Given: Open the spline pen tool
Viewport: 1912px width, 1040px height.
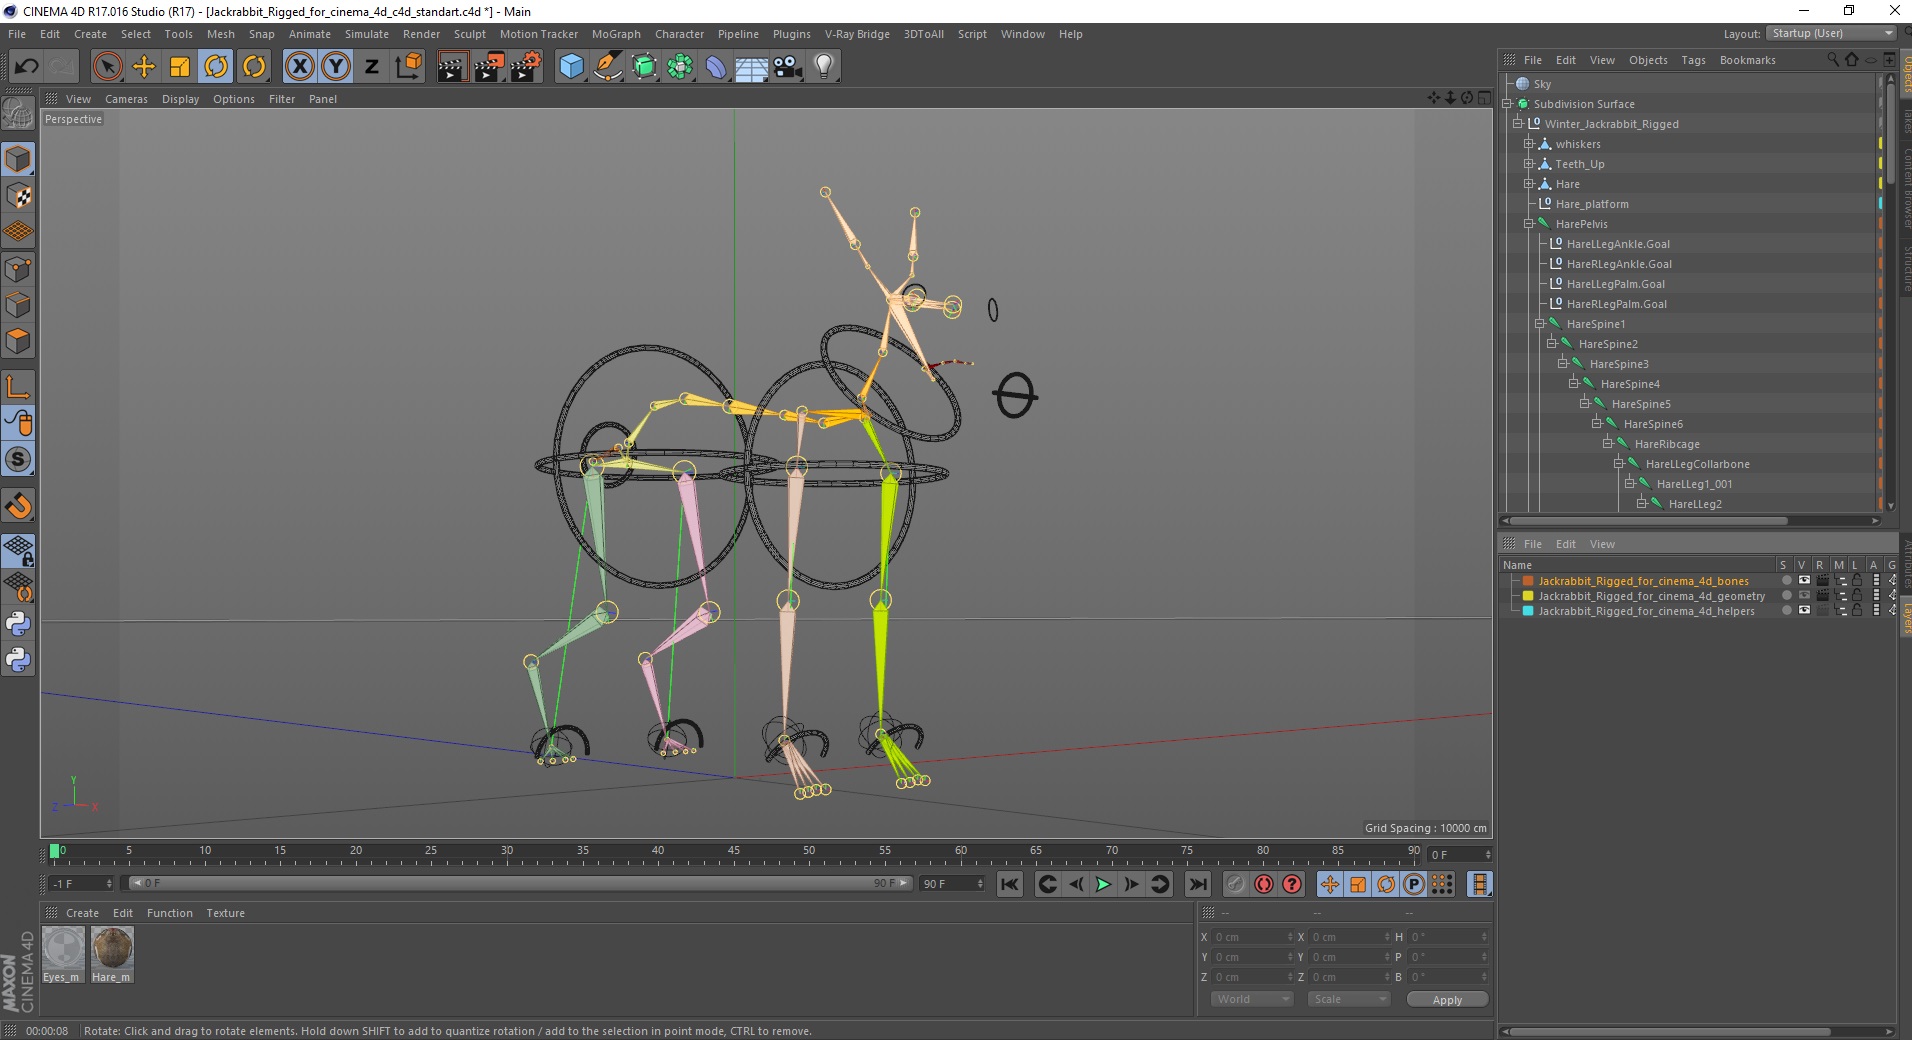Looking at the screenshot, I should 608,67.
